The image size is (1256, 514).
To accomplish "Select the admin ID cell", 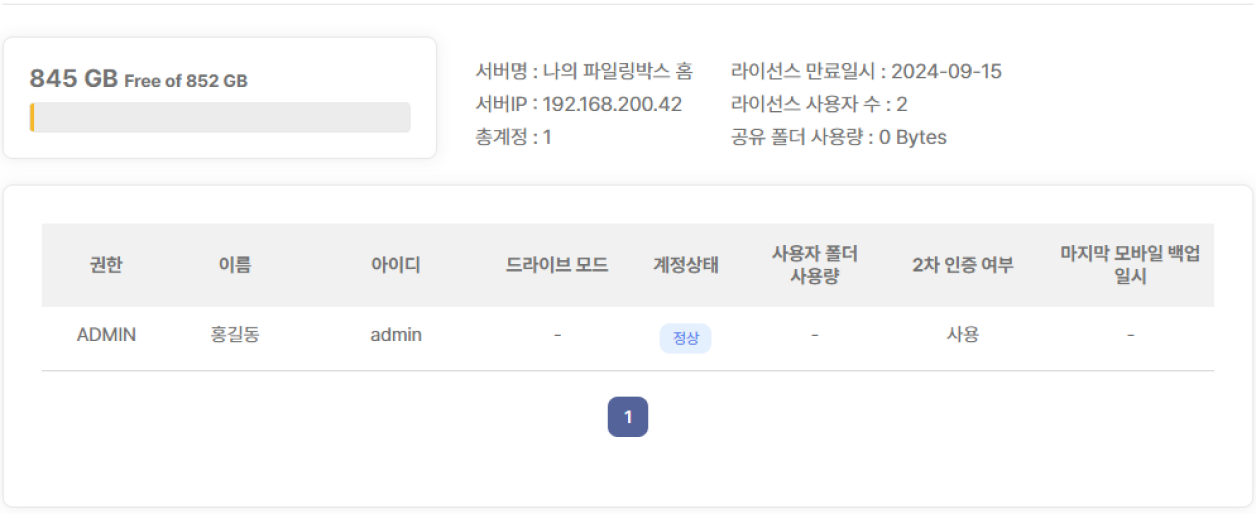I will 396,335.
